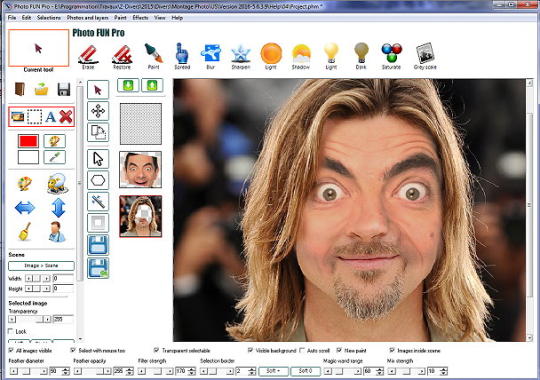Open the Help menu
The width and height of the screenshot is (540, 380).
pos(177,18)
